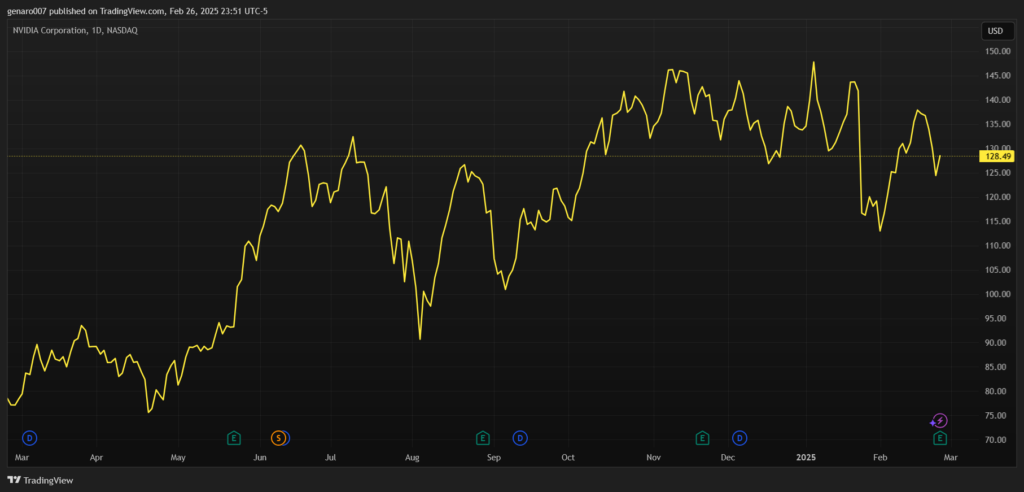Click the dividend marker near March 2024

[29, 438]
